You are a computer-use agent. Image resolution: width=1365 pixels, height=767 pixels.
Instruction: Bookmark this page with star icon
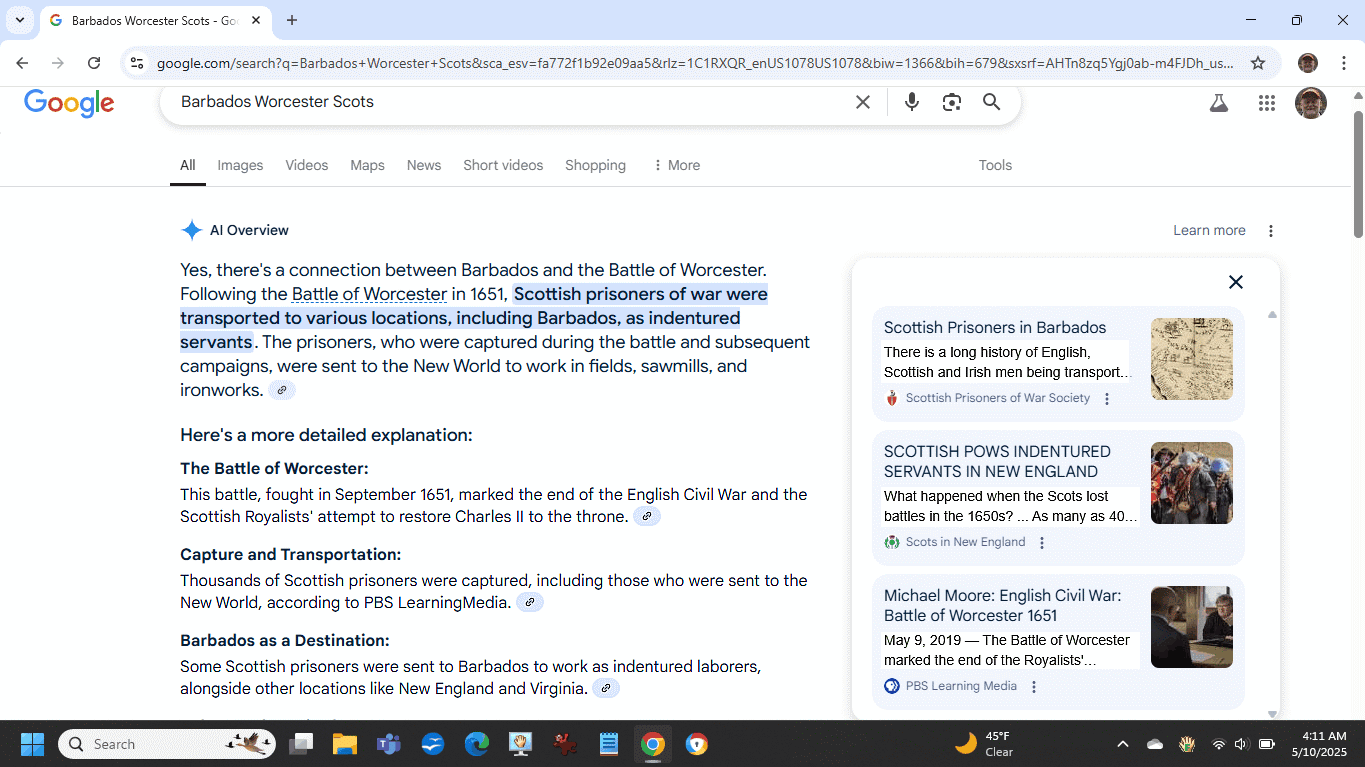[x=1258, y=63]
